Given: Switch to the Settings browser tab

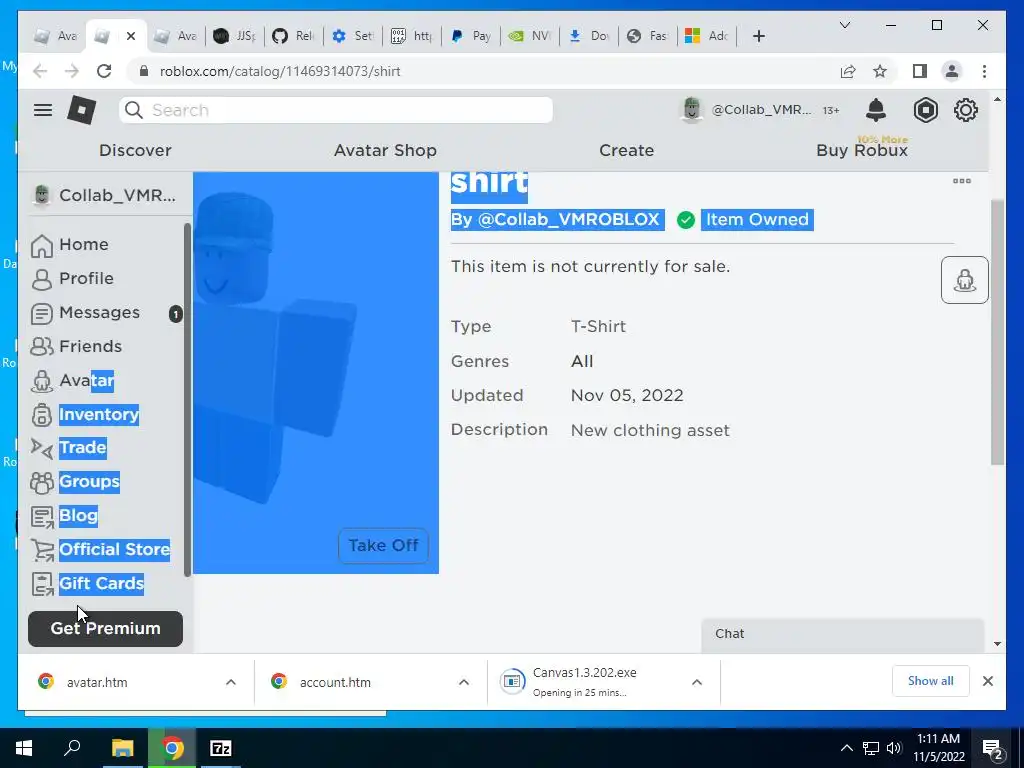Looking at the screenshot, I should pos(353,36).
